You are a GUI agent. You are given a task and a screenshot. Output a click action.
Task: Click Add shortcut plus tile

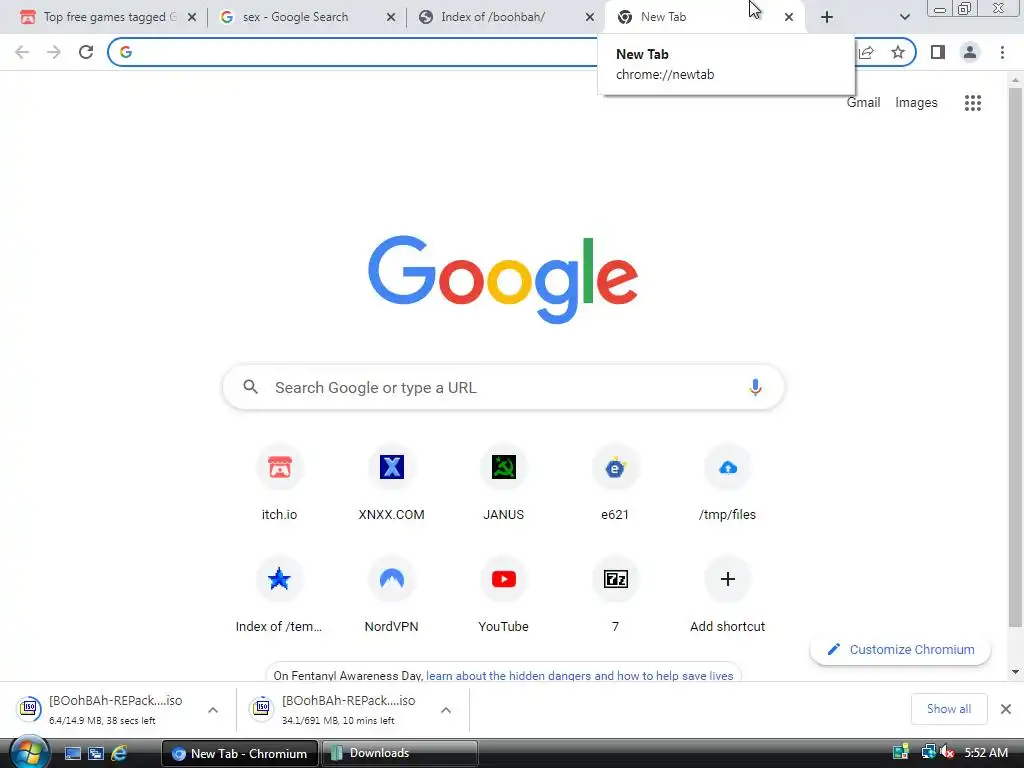point(728,596)
